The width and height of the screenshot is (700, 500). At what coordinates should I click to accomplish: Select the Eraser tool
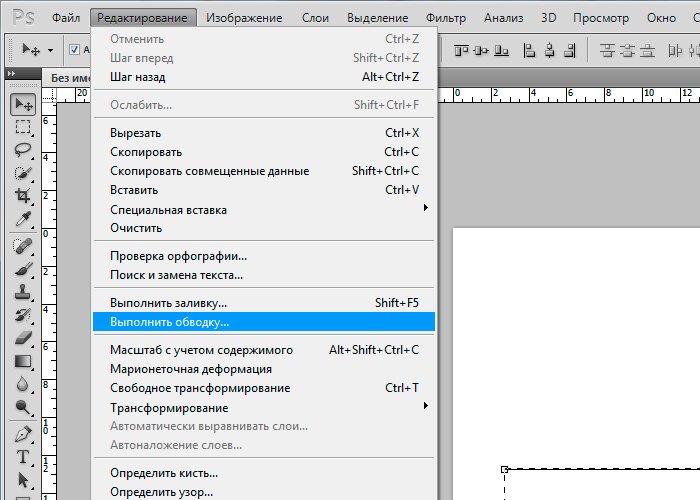(23, 338)
